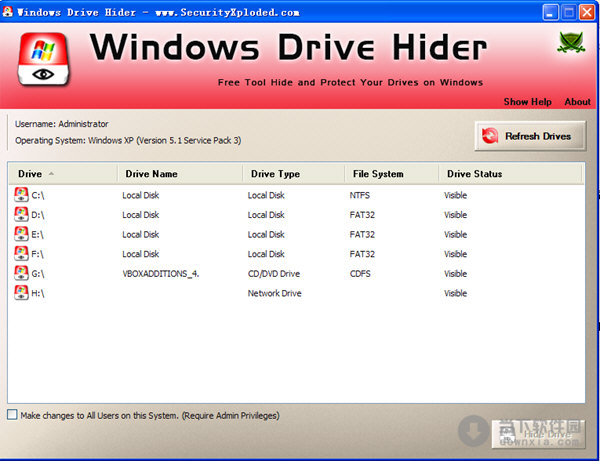Click Local Disk name in E:\ row
Image resolution: width=600 pixels, height=461 pixels.
140,235
